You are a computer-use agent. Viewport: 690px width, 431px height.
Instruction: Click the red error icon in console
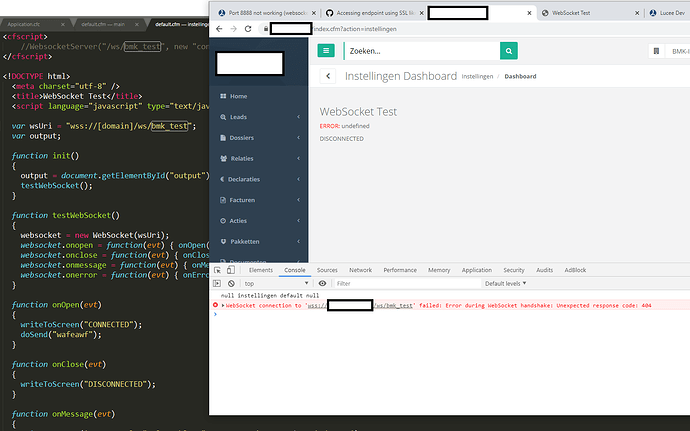pyautogui.click(x=215, y=305)
